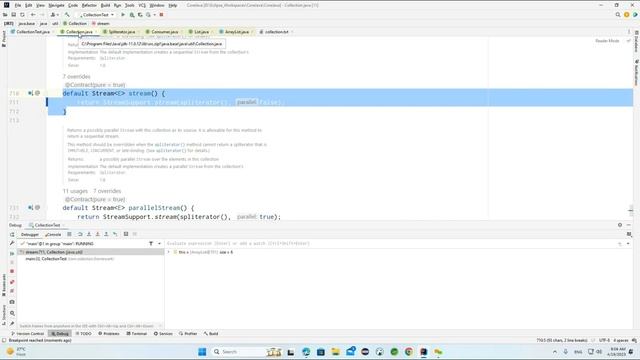Open the CollectionTest run configuration dropdown
Viewport: 640px width, 360px height.
point(97,15)
